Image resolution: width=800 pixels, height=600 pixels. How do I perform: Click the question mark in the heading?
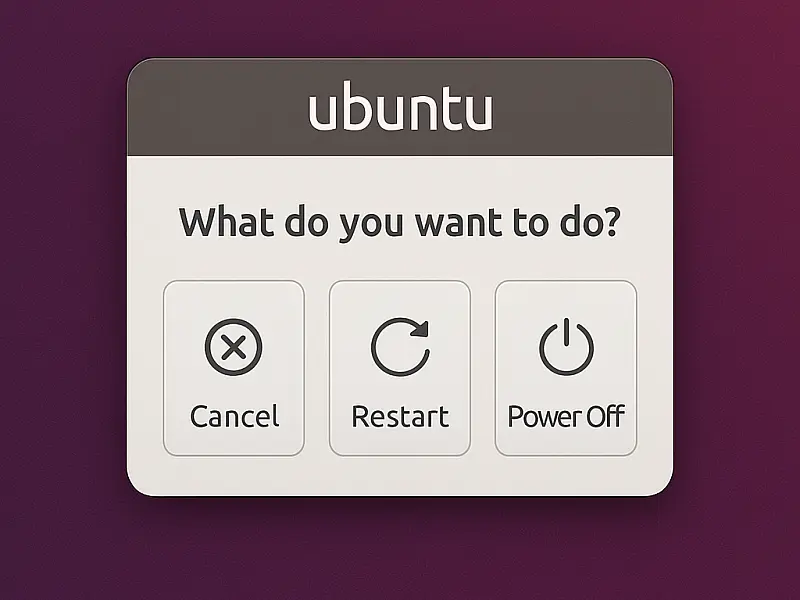pyautogui.click(x=611, y=221)
